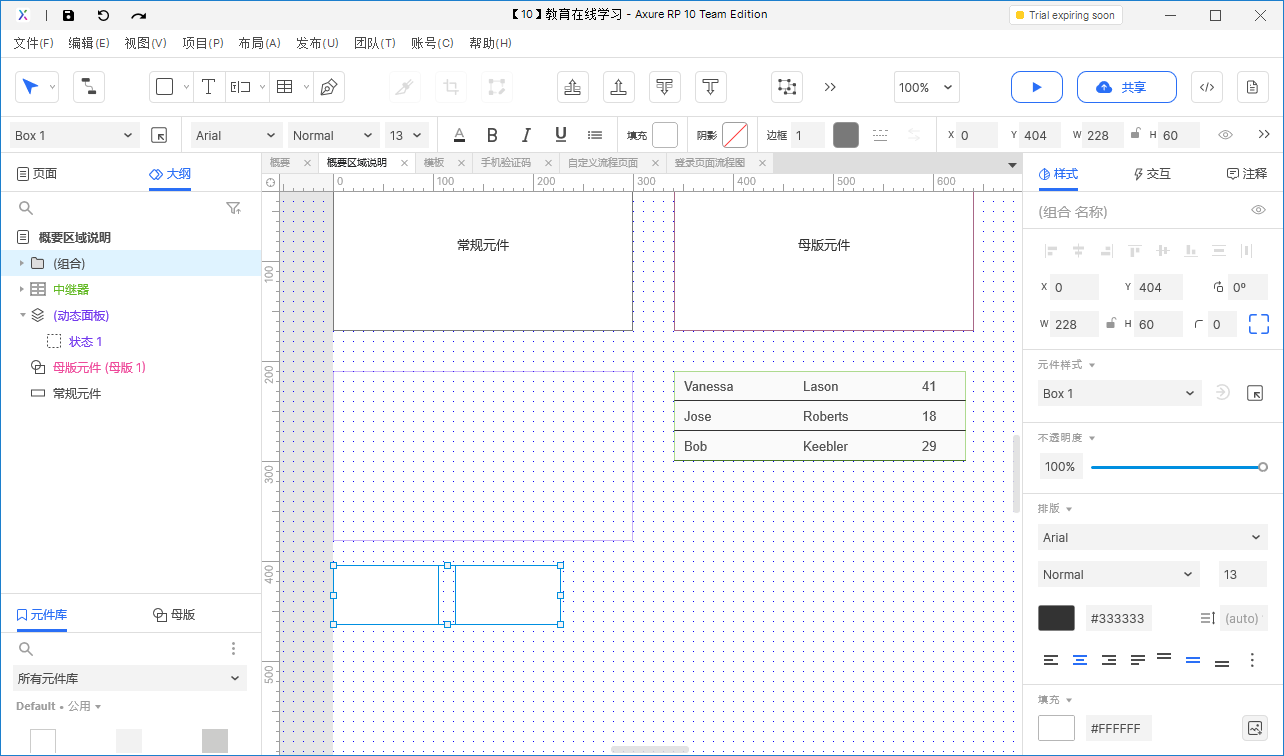Image resolution: width=1284 pixels, height=756 pixels.
Task: Select the Connector tool in the toolbar
Action: point(89,87)
